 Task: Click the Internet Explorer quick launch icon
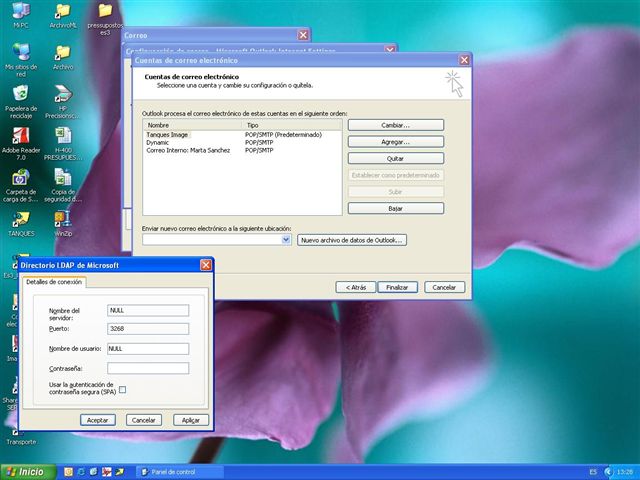[81, 472]
